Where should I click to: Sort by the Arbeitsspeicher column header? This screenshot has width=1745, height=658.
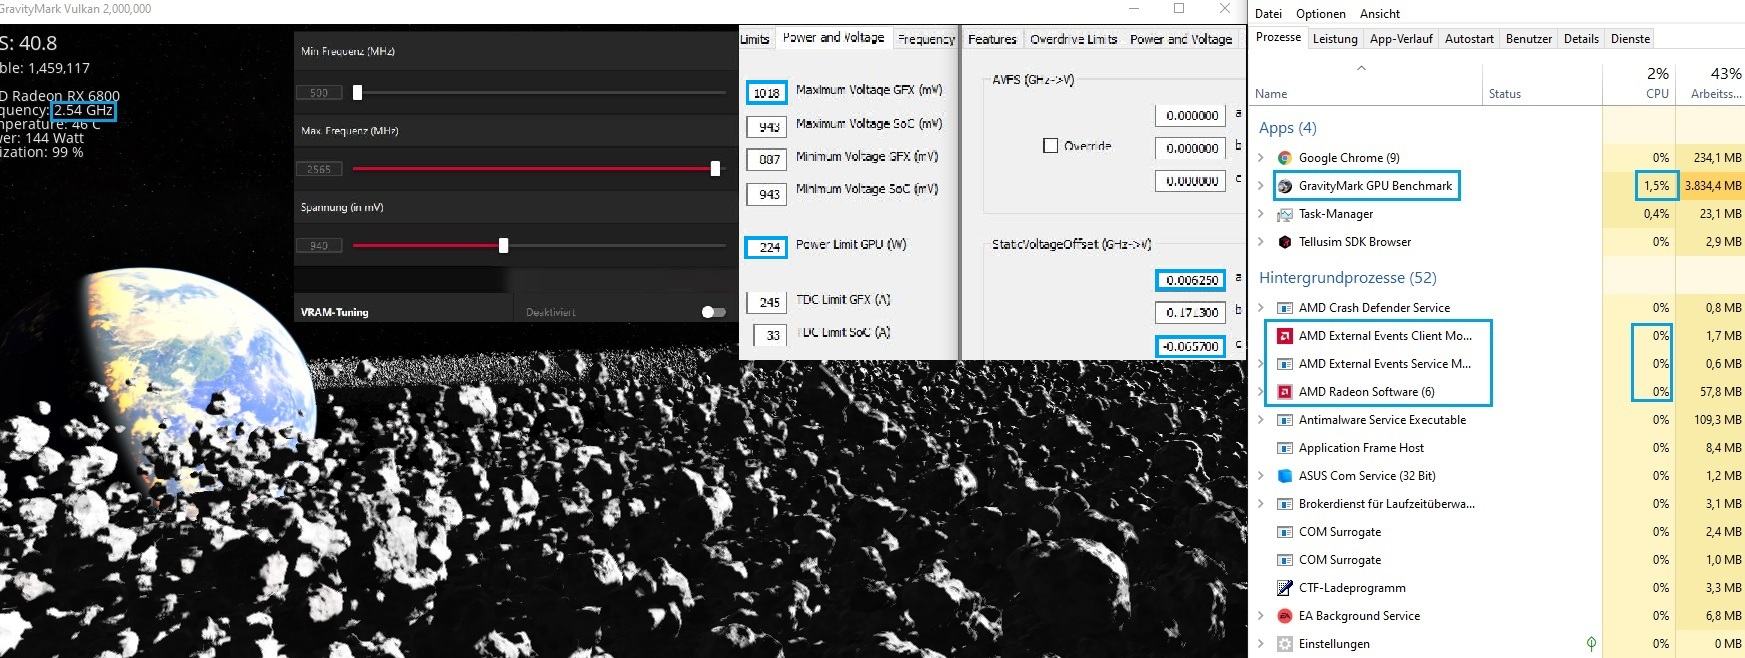pyautogui.click(x=1711, y=83)
